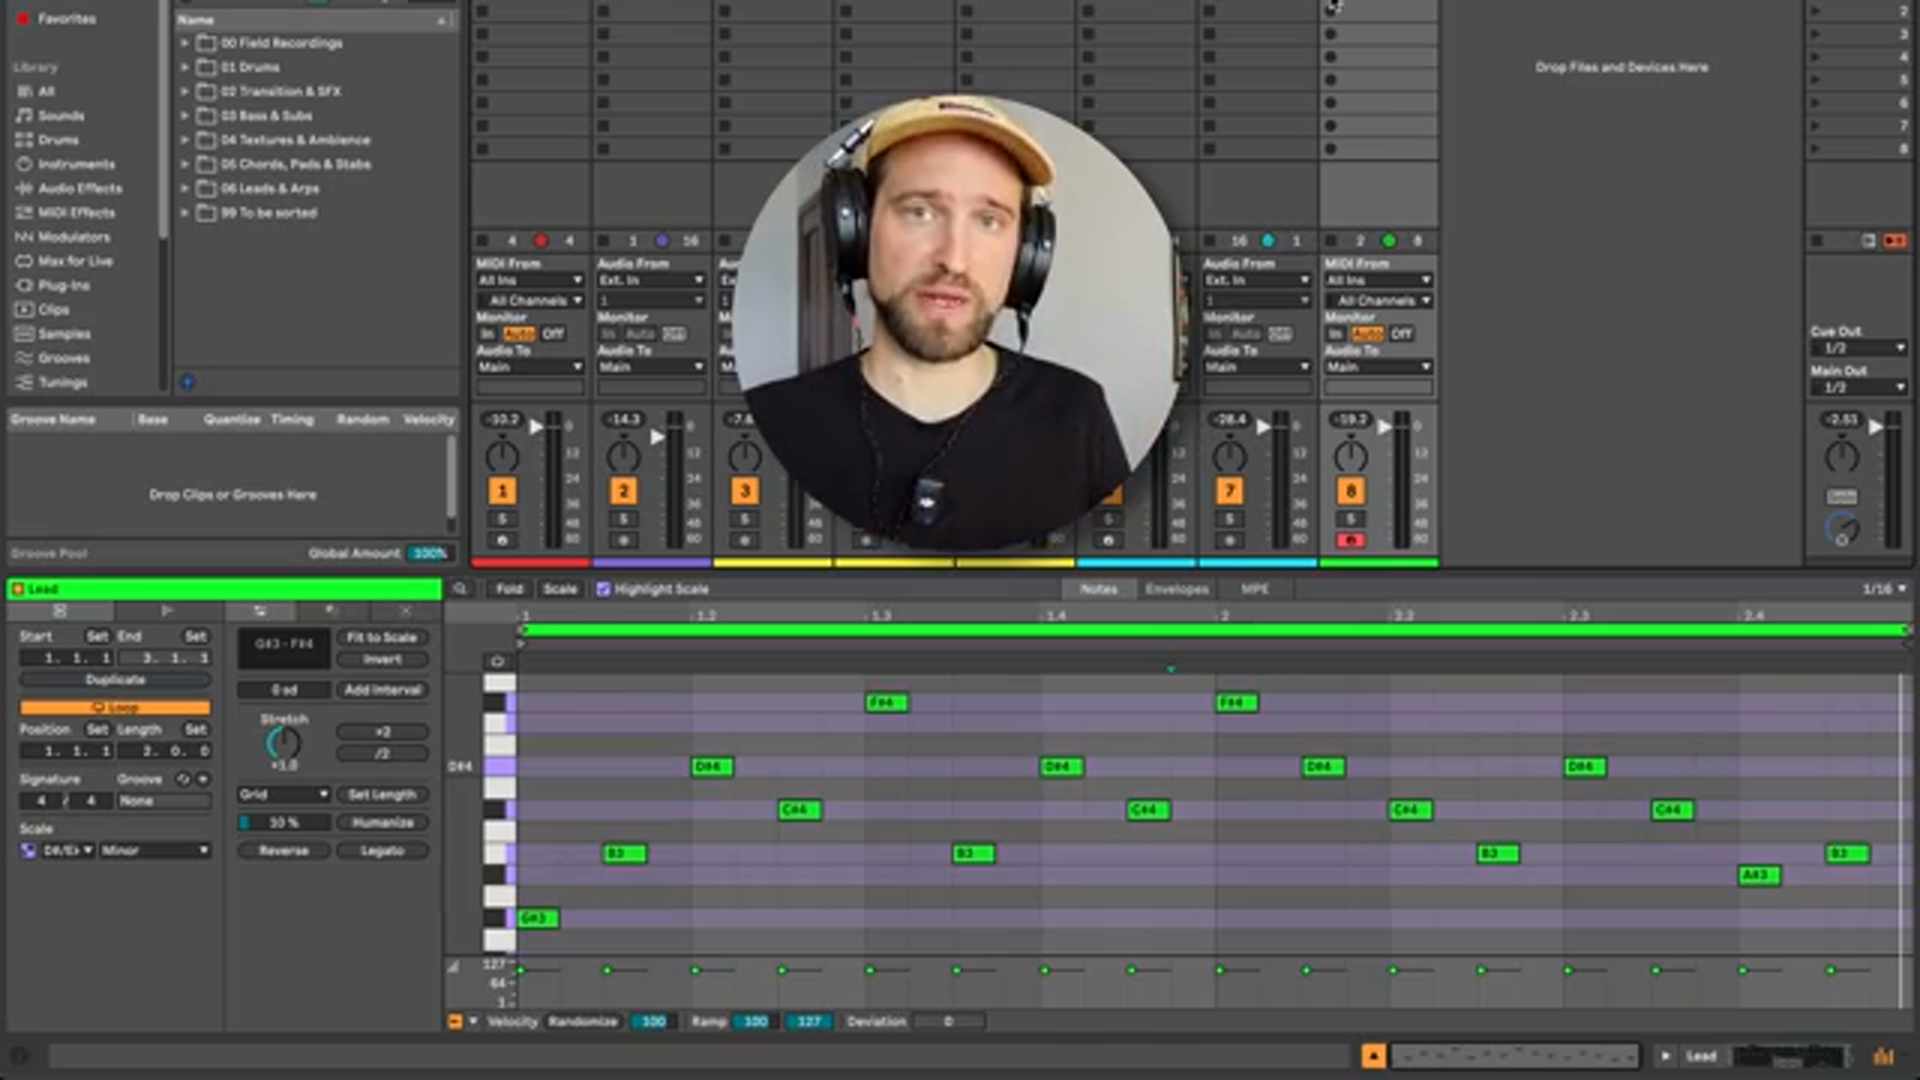The width and height of the screenshot is (1920, 1080).
Task: Click the groove hot-swap icon
Action: pos(183,779)
